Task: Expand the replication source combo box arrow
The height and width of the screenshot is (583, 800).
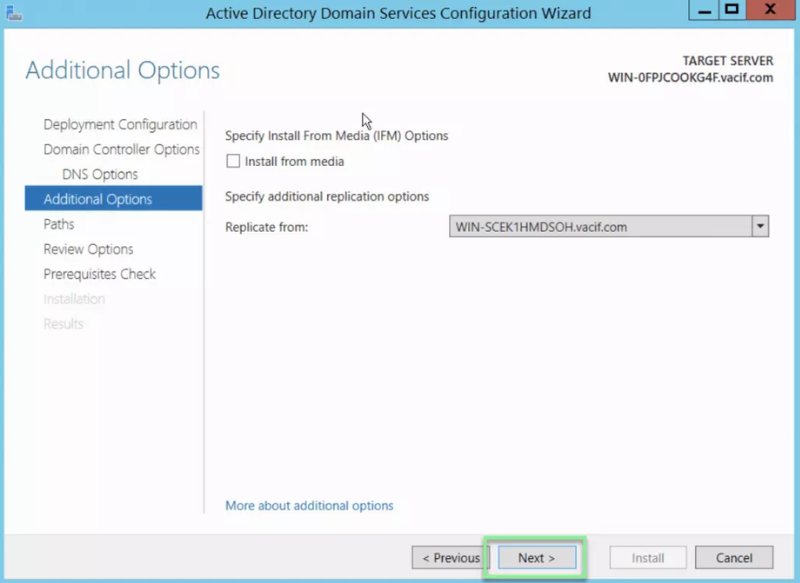Action: point(763,227)
